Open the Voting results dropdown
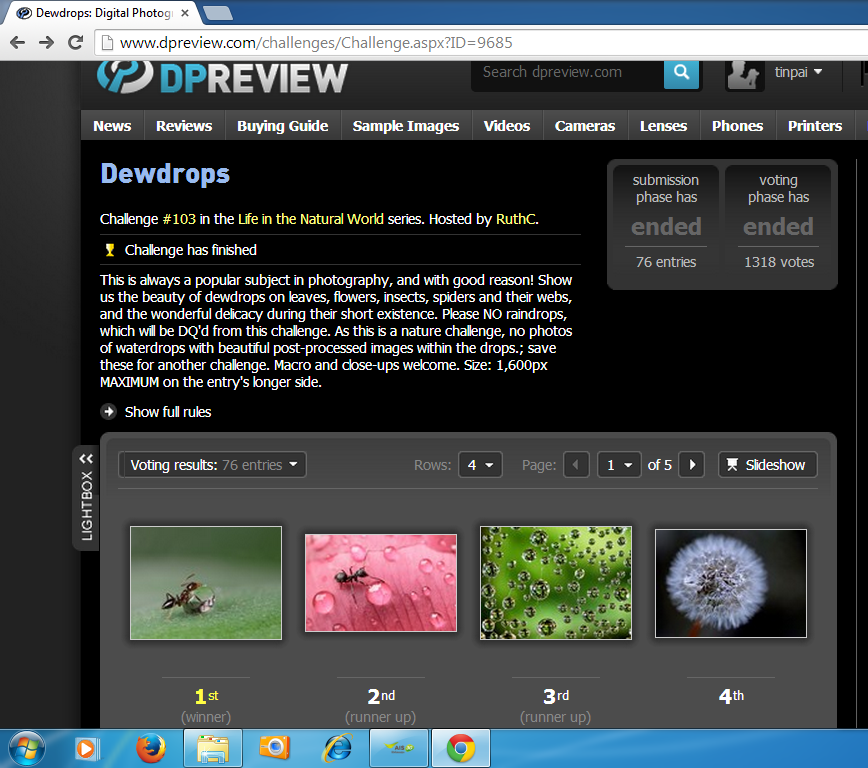The height and width of the screenshot is (768, 868). coord(212,465)
